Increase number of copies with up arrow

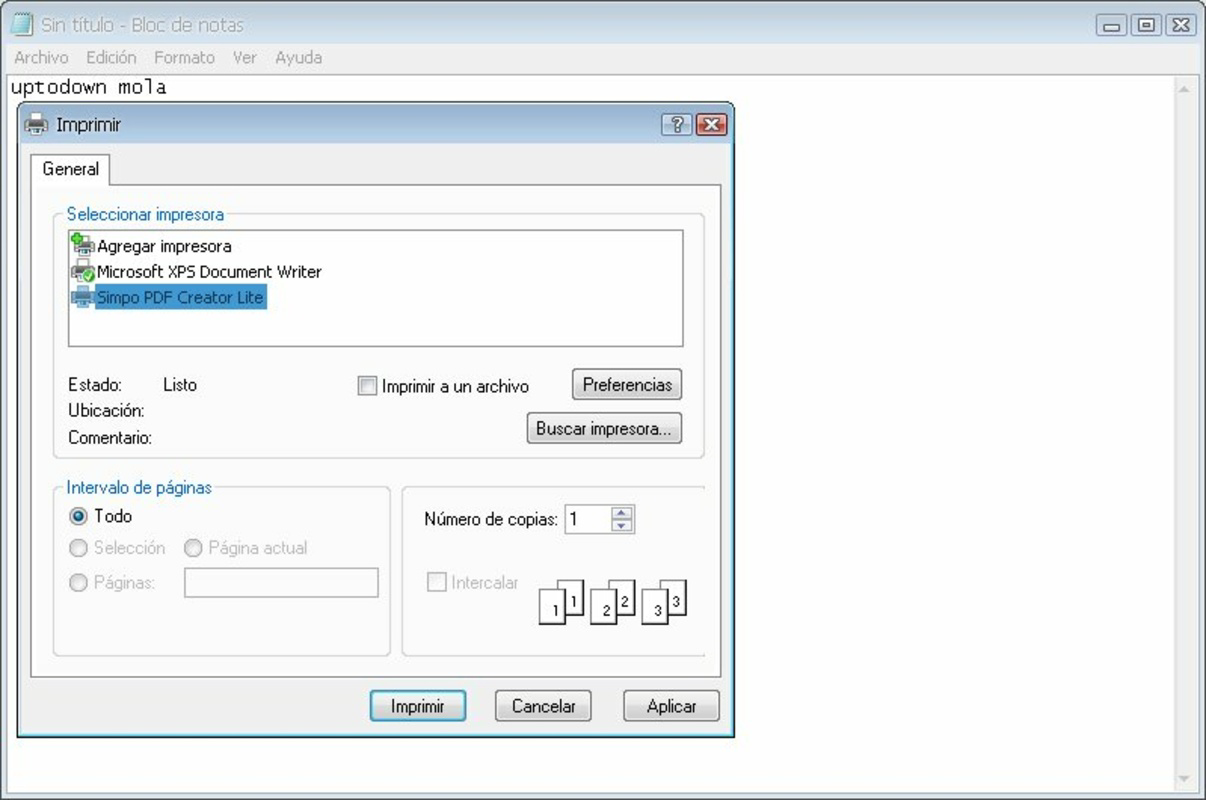point(622,513)
